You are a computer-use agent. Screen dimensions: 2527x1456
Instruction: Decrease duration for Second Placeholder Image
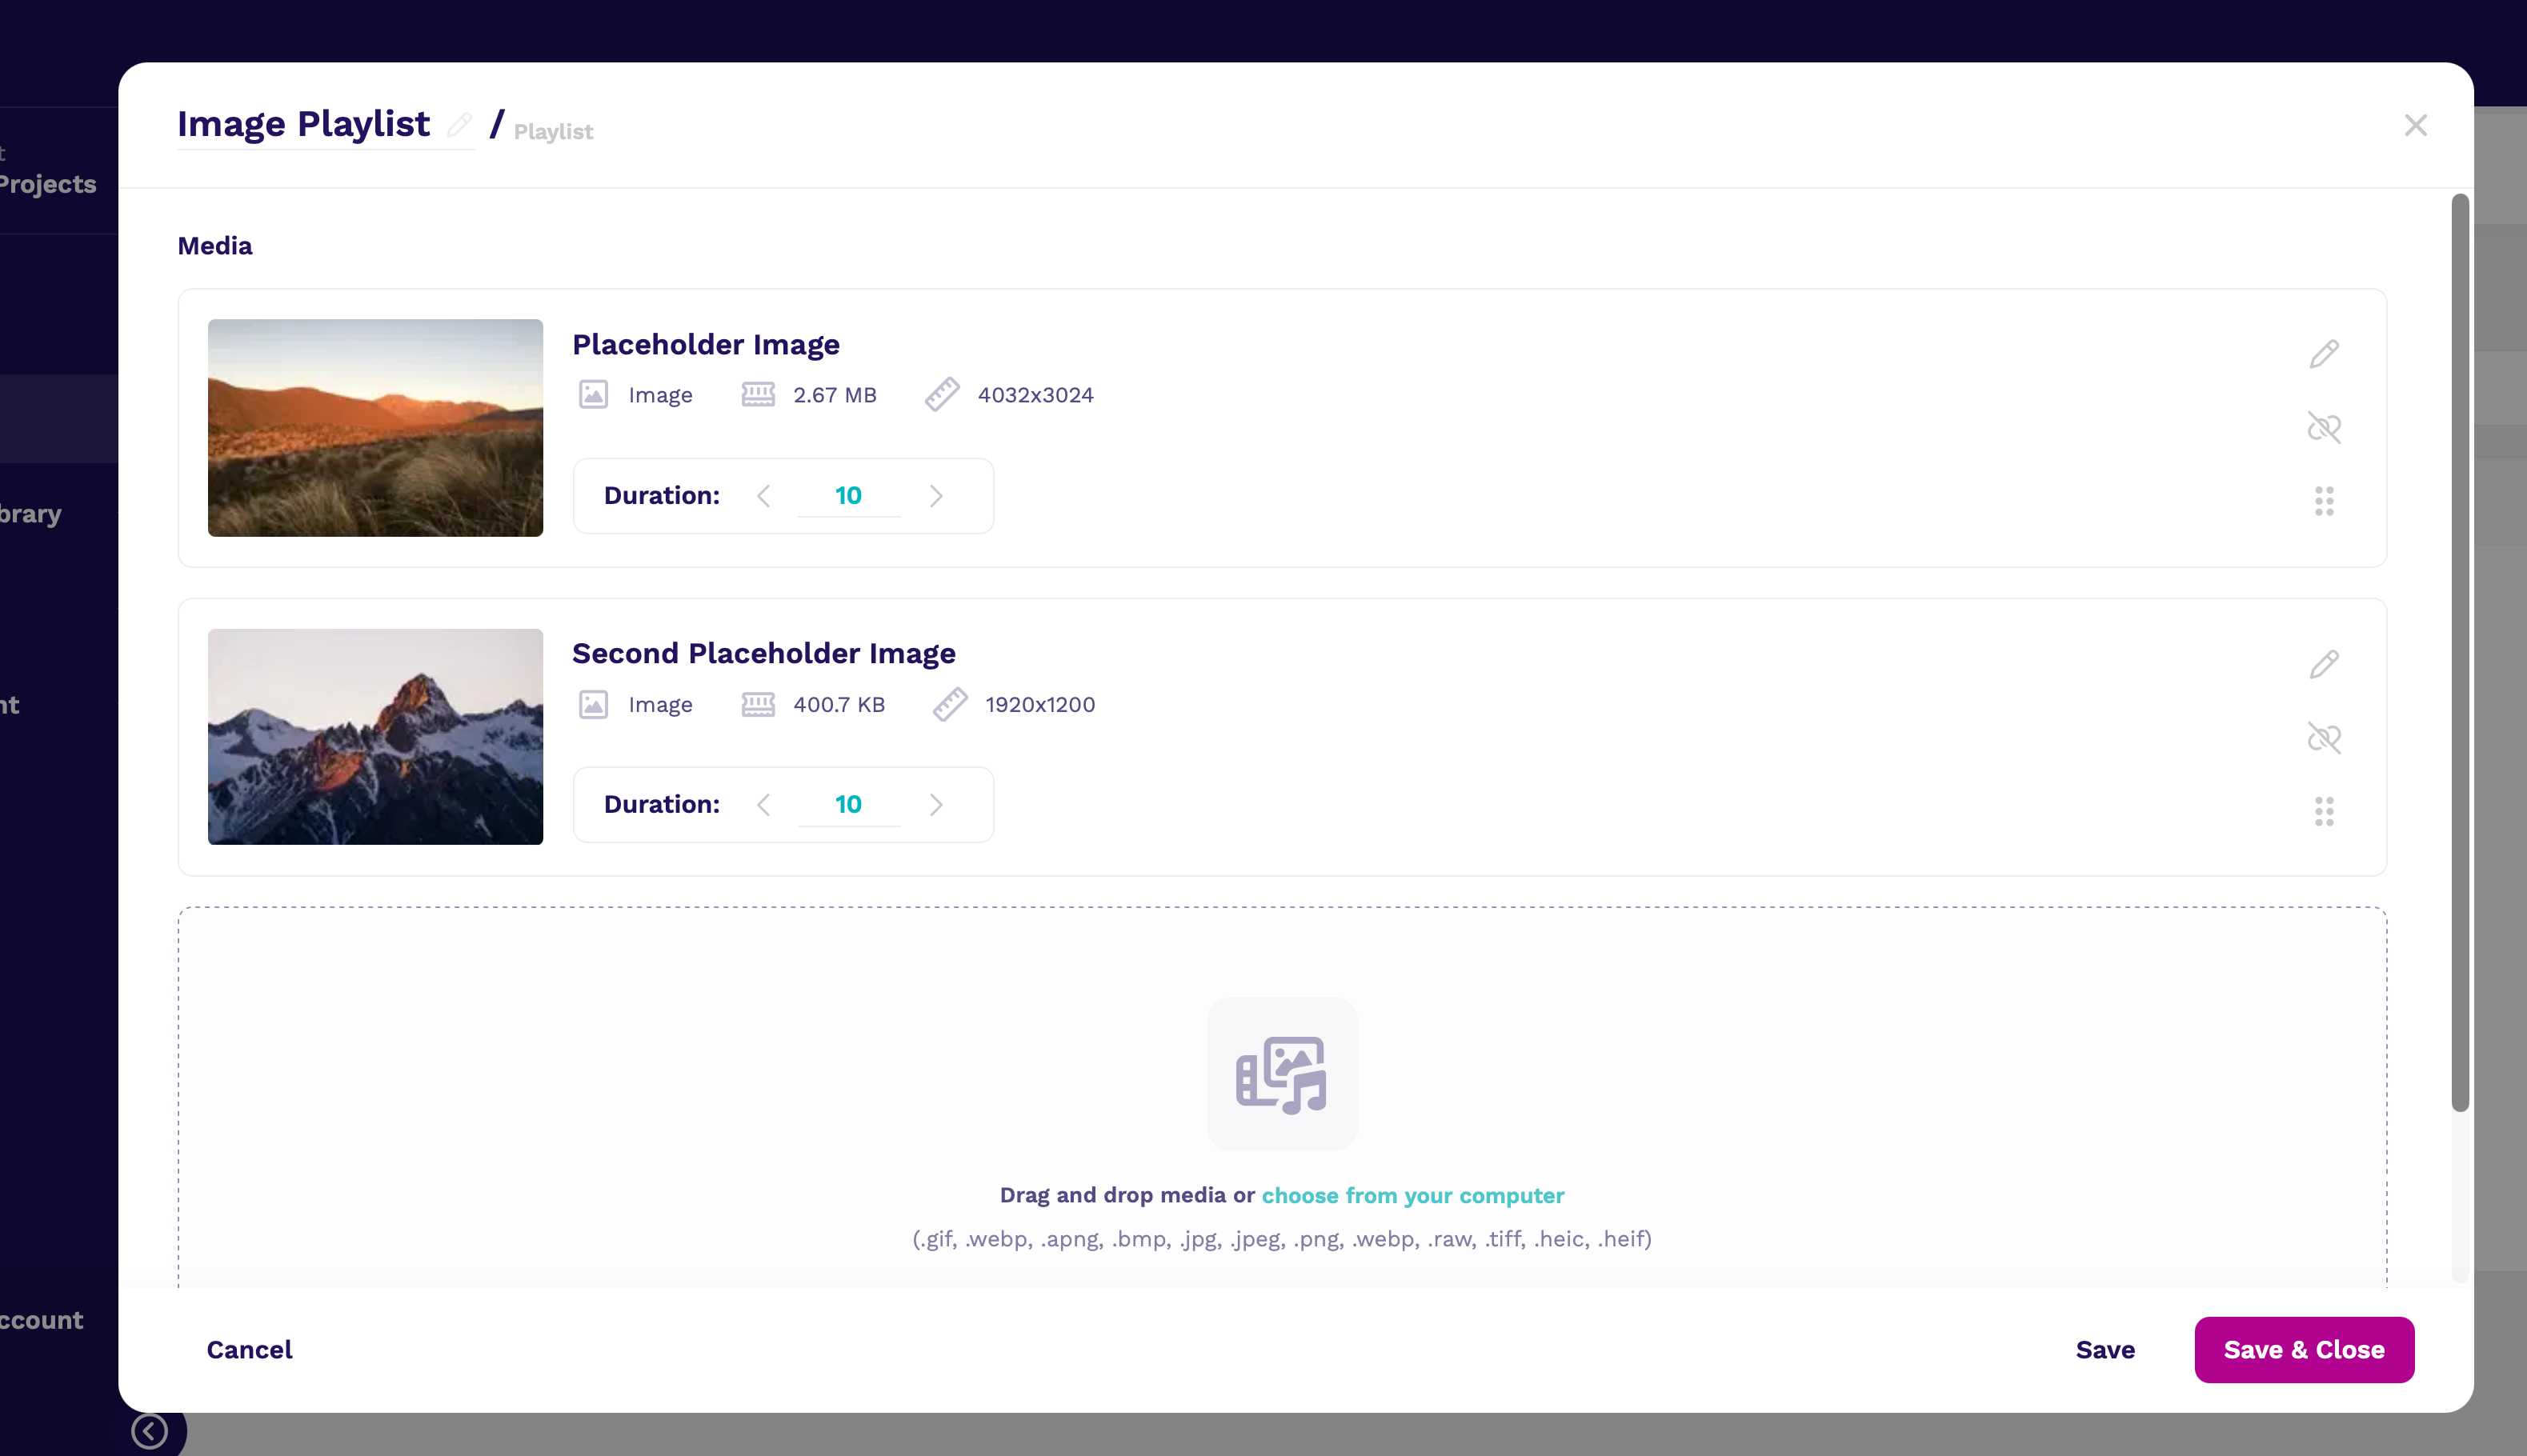[764, 805]
